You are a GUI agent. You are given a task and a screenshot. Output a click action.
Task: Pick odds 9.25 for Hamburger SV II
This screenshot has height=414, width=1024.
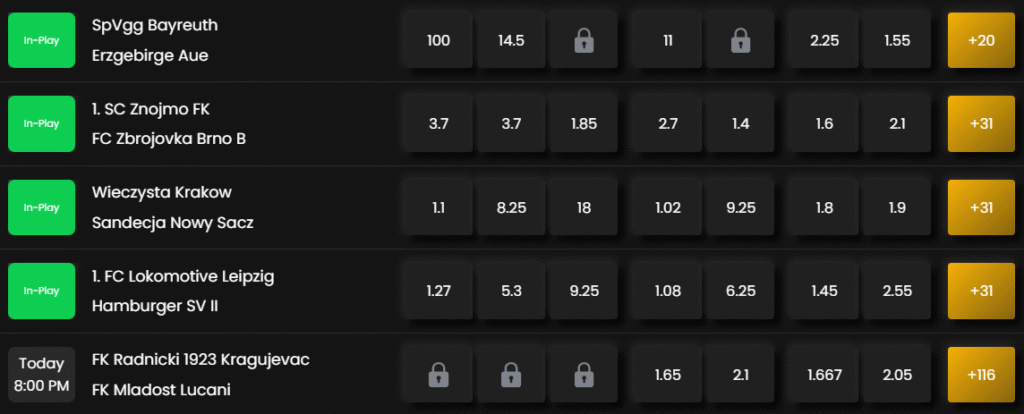583,291
